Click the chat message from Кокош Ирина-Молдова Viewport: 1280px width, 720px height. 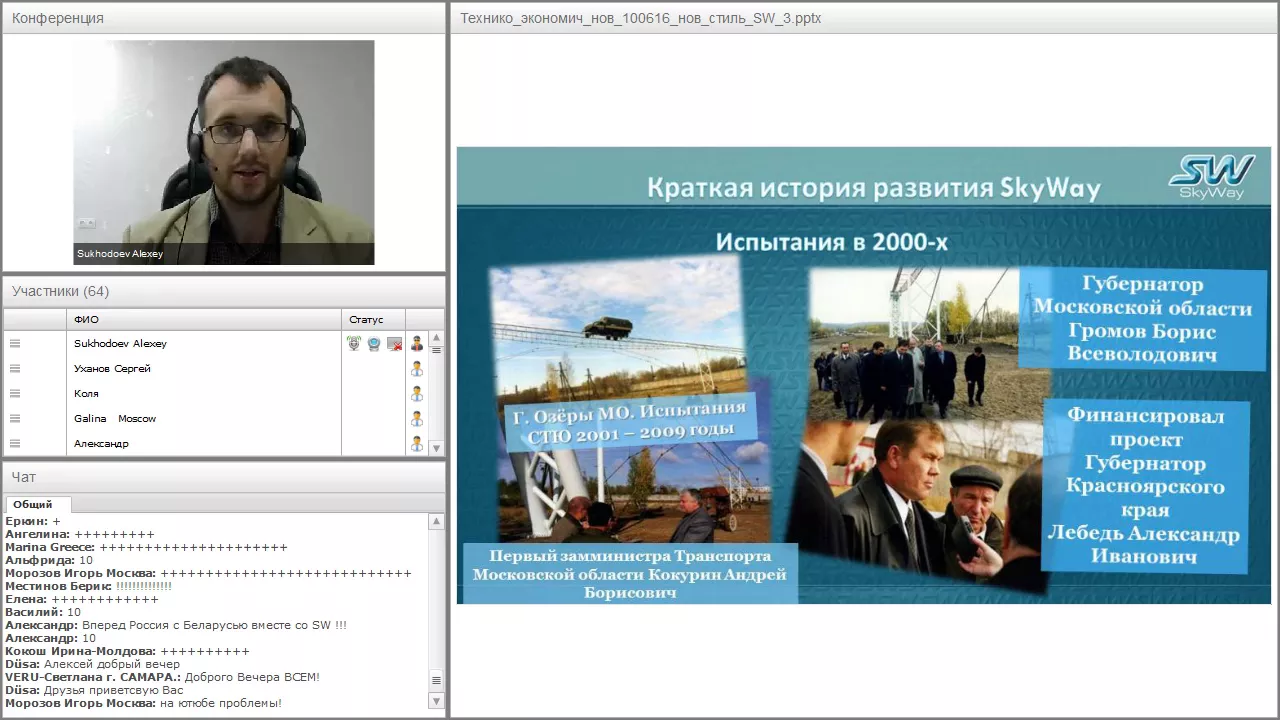[127, 652]
